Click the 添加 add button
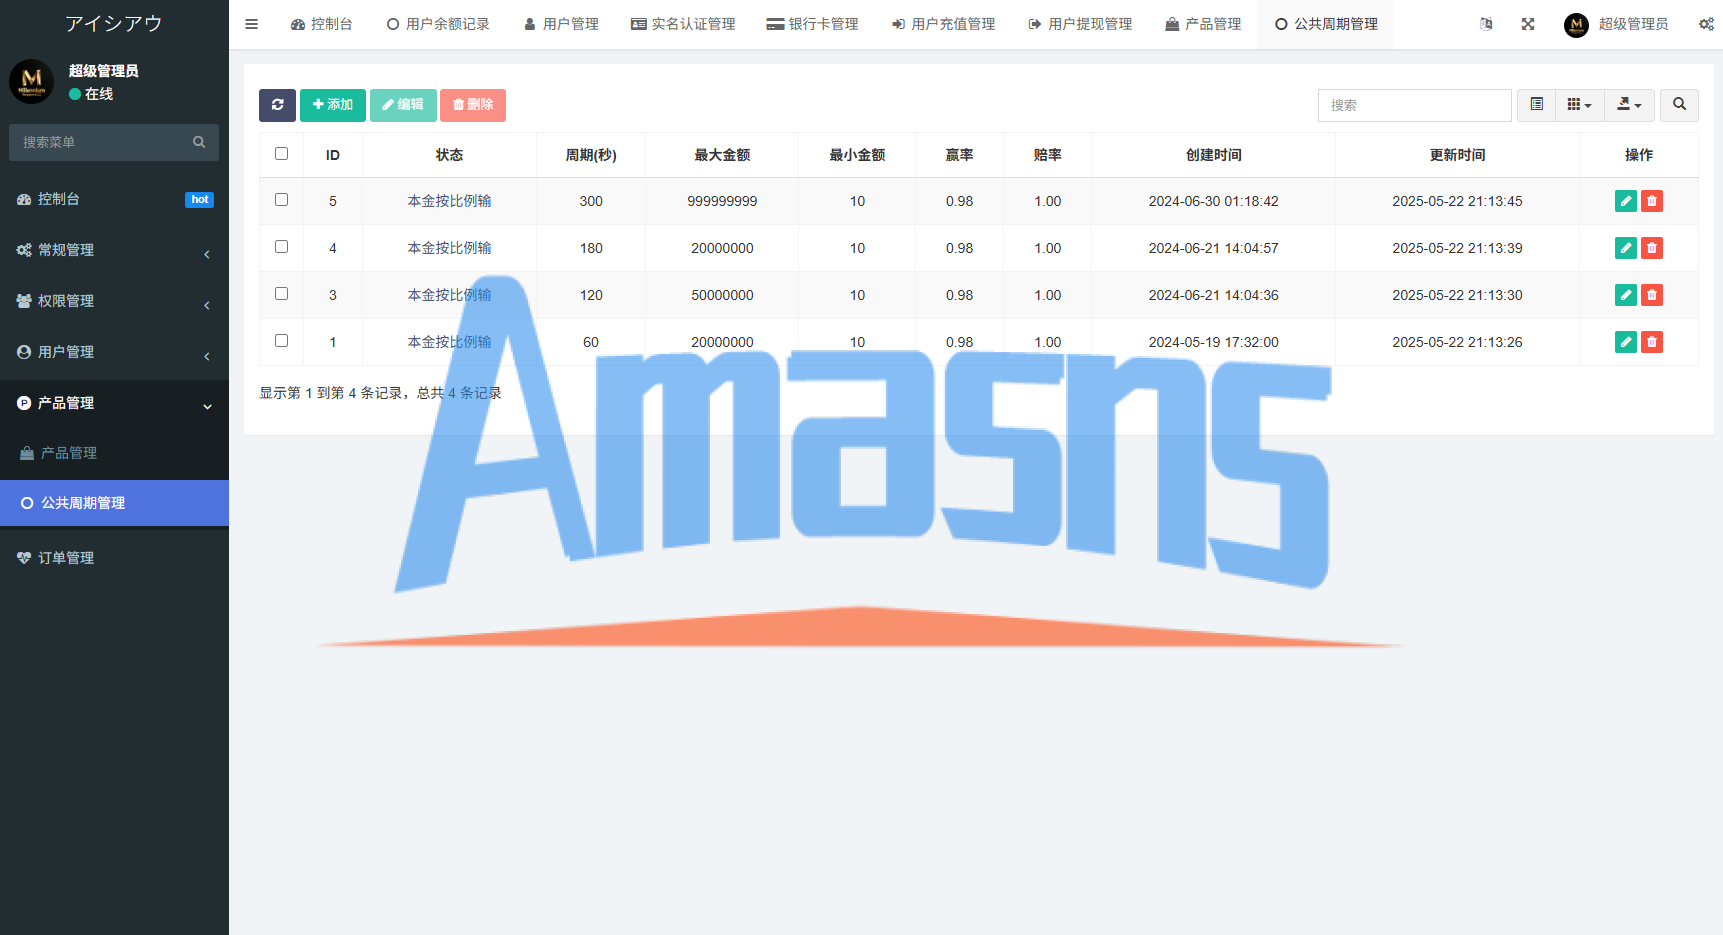1723x935 pixels. (333, 105)
